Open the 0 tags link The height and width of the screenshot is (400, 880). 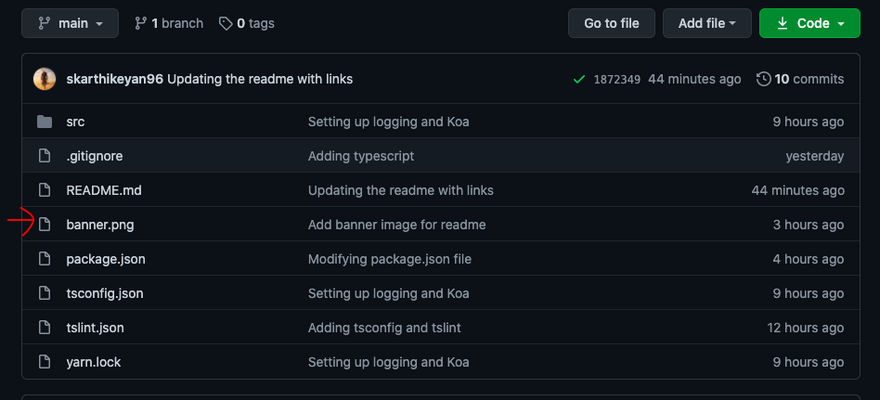click(x=246, y=23)
